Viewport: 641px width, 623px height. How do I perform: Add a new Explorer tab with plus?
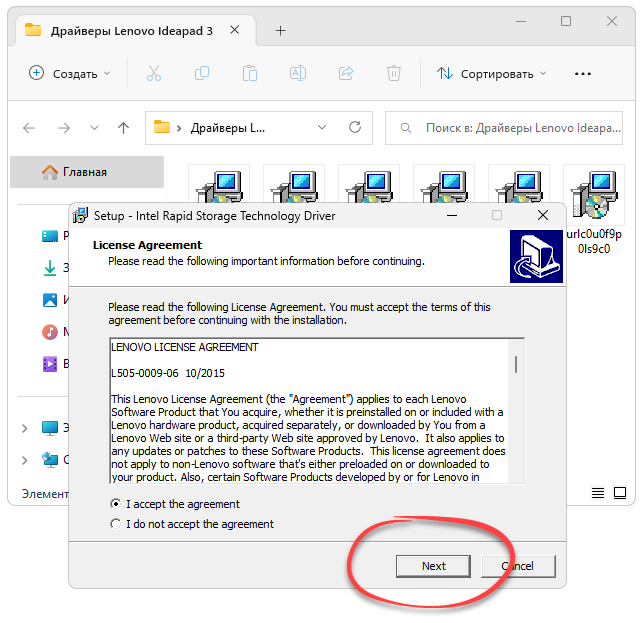coord(280,31)
